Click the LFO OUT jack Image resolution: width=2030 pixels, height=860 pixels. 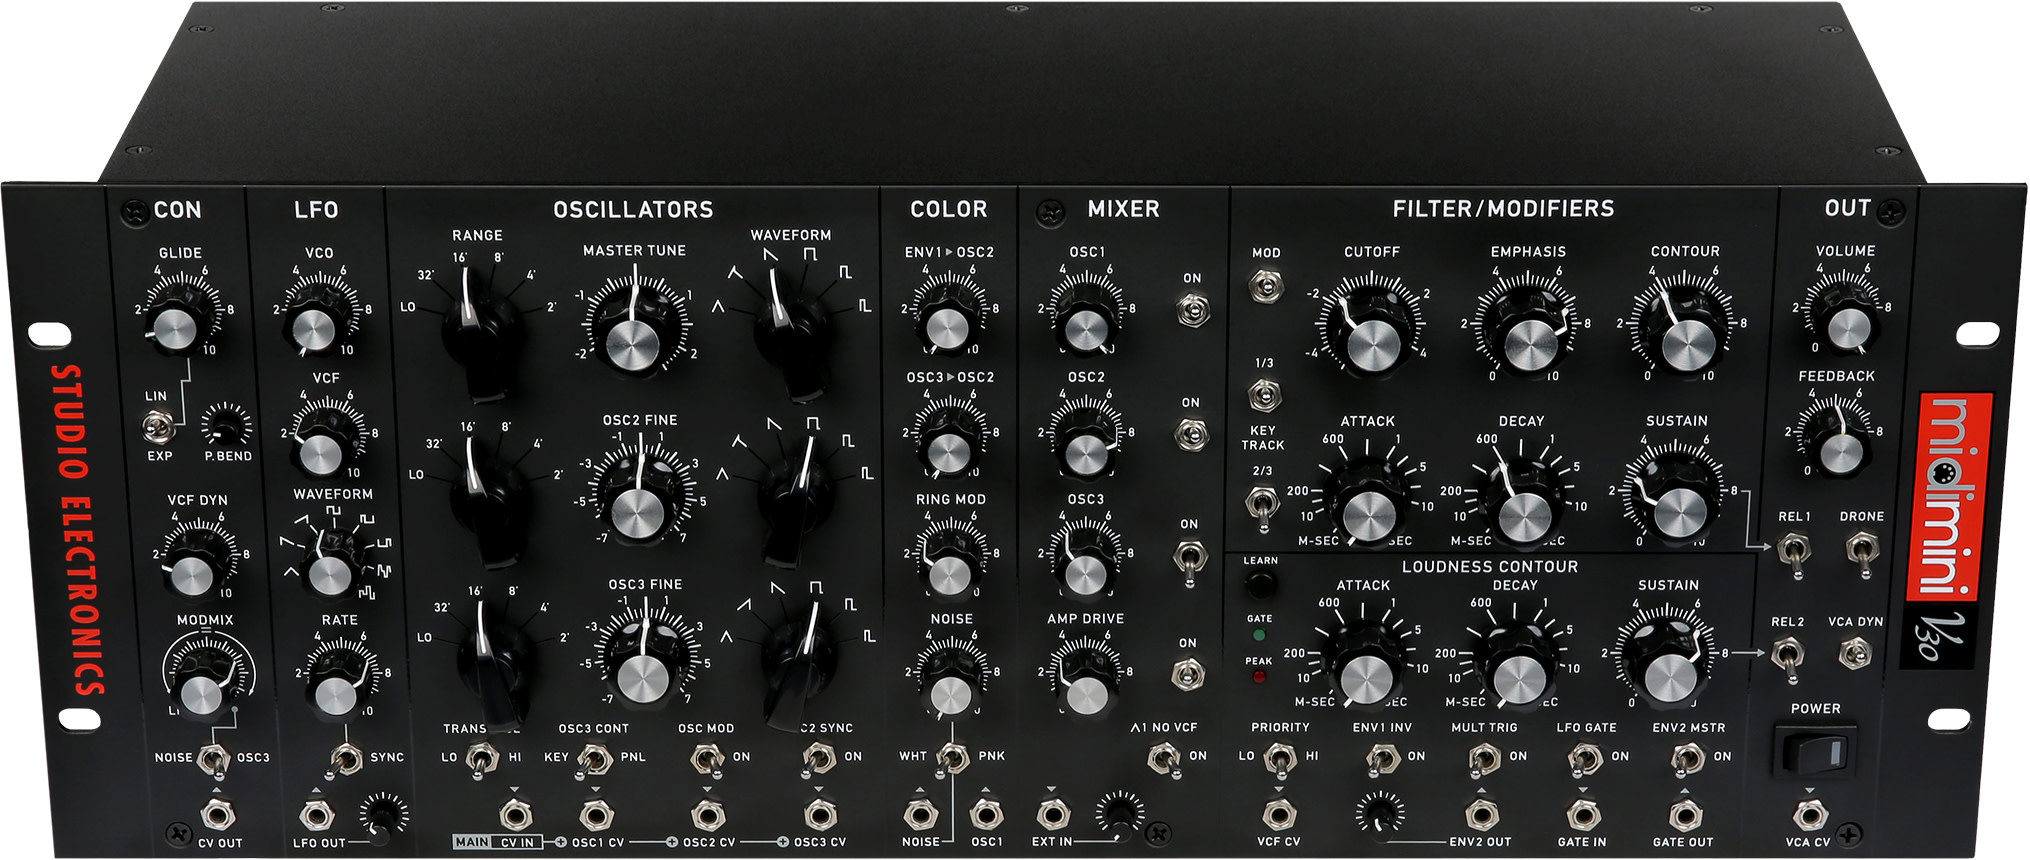click(x=317, y=815)
